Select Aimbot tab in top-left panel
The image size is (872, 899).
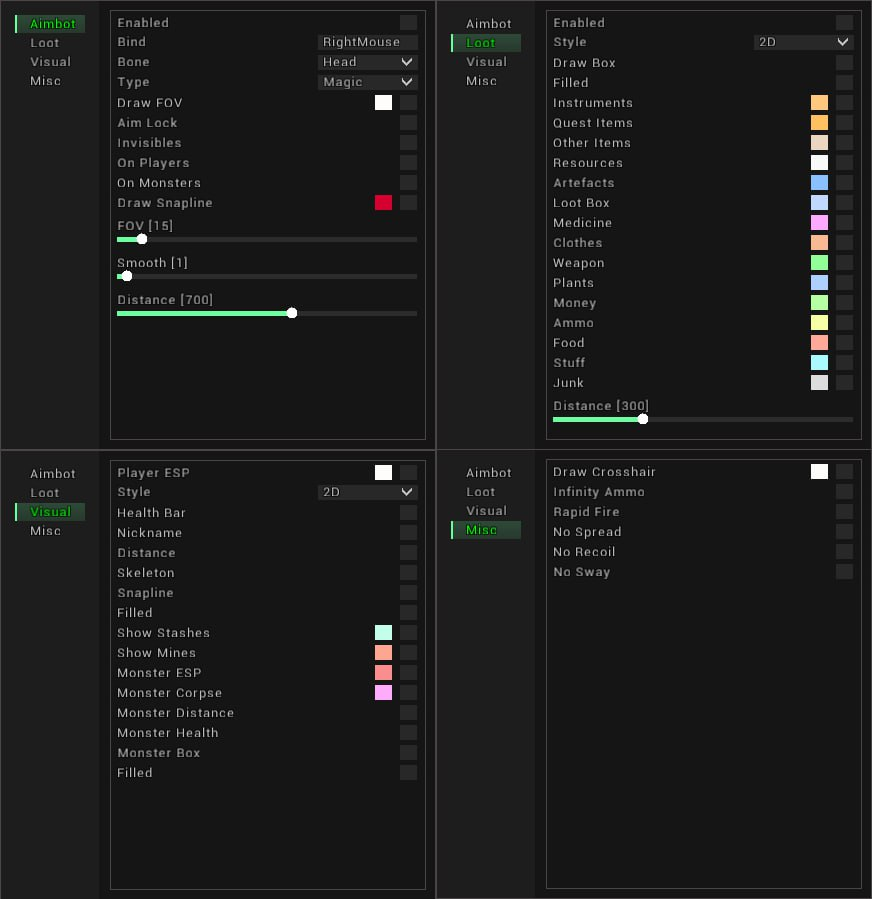pyautogui.click(x=50, y=24)
